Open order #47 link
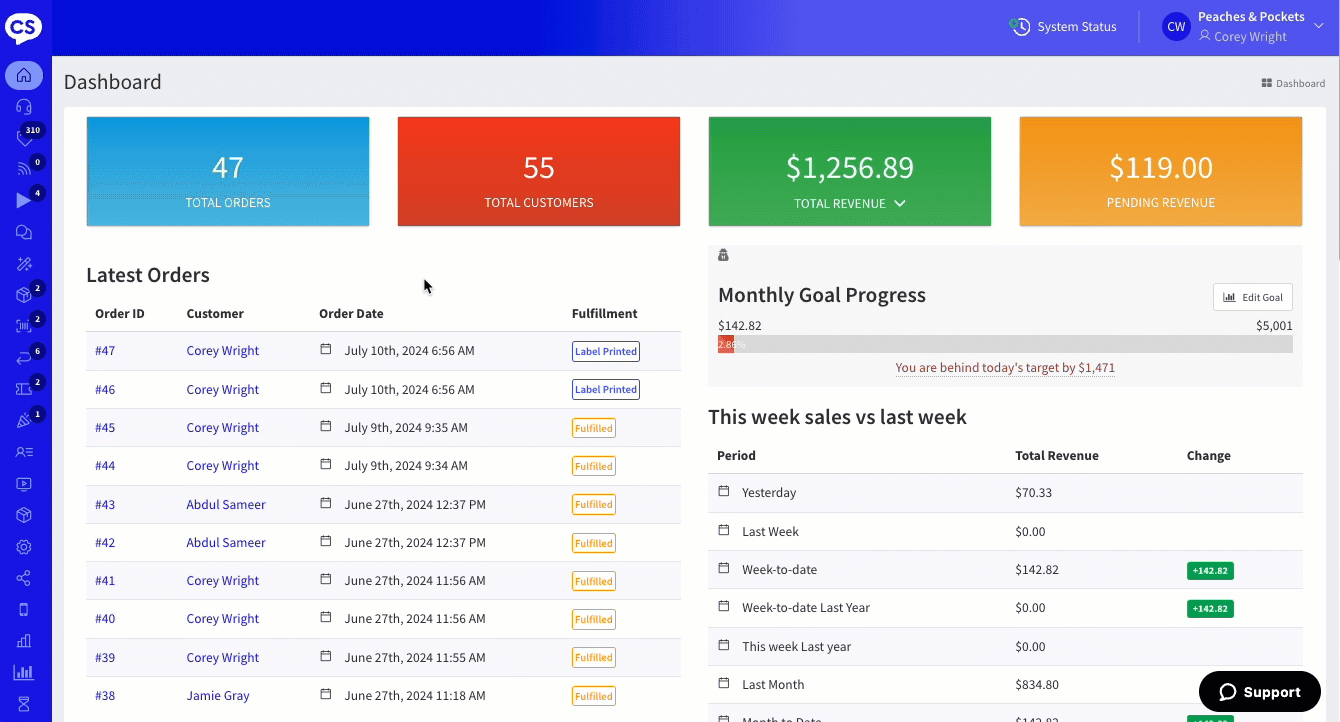Viewport: 1340px width, 722px height. pyautogui.click(x=105, y=351)
